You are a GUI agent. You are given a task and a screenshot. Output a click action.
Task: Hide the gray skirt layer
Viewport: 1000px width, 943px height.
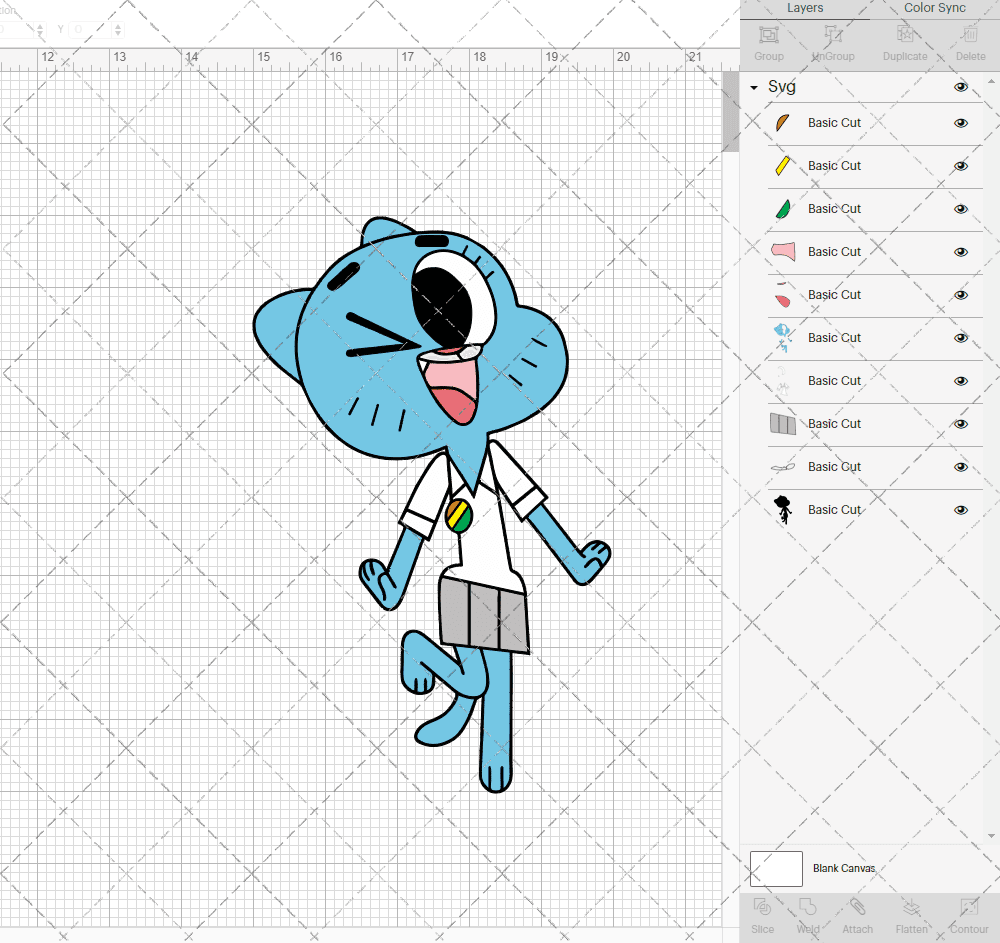pos(960,424)
